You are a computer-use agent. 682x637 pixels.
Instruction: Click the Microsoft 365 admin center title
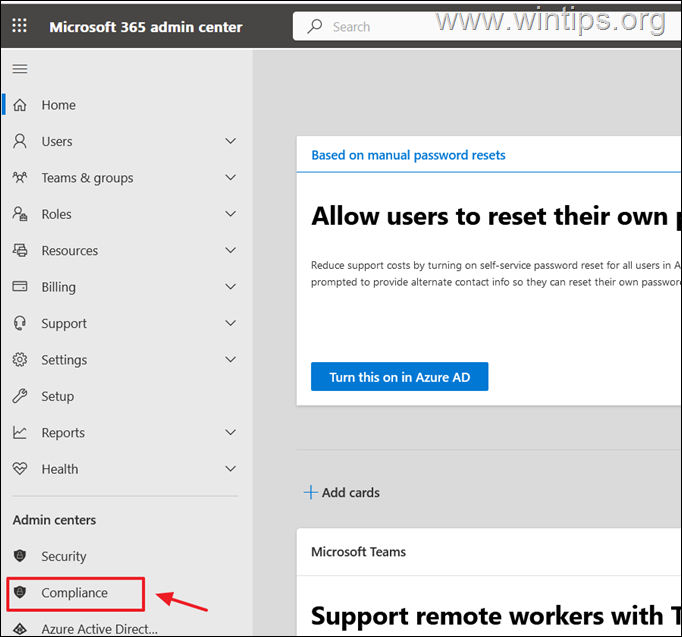point(146,27)
